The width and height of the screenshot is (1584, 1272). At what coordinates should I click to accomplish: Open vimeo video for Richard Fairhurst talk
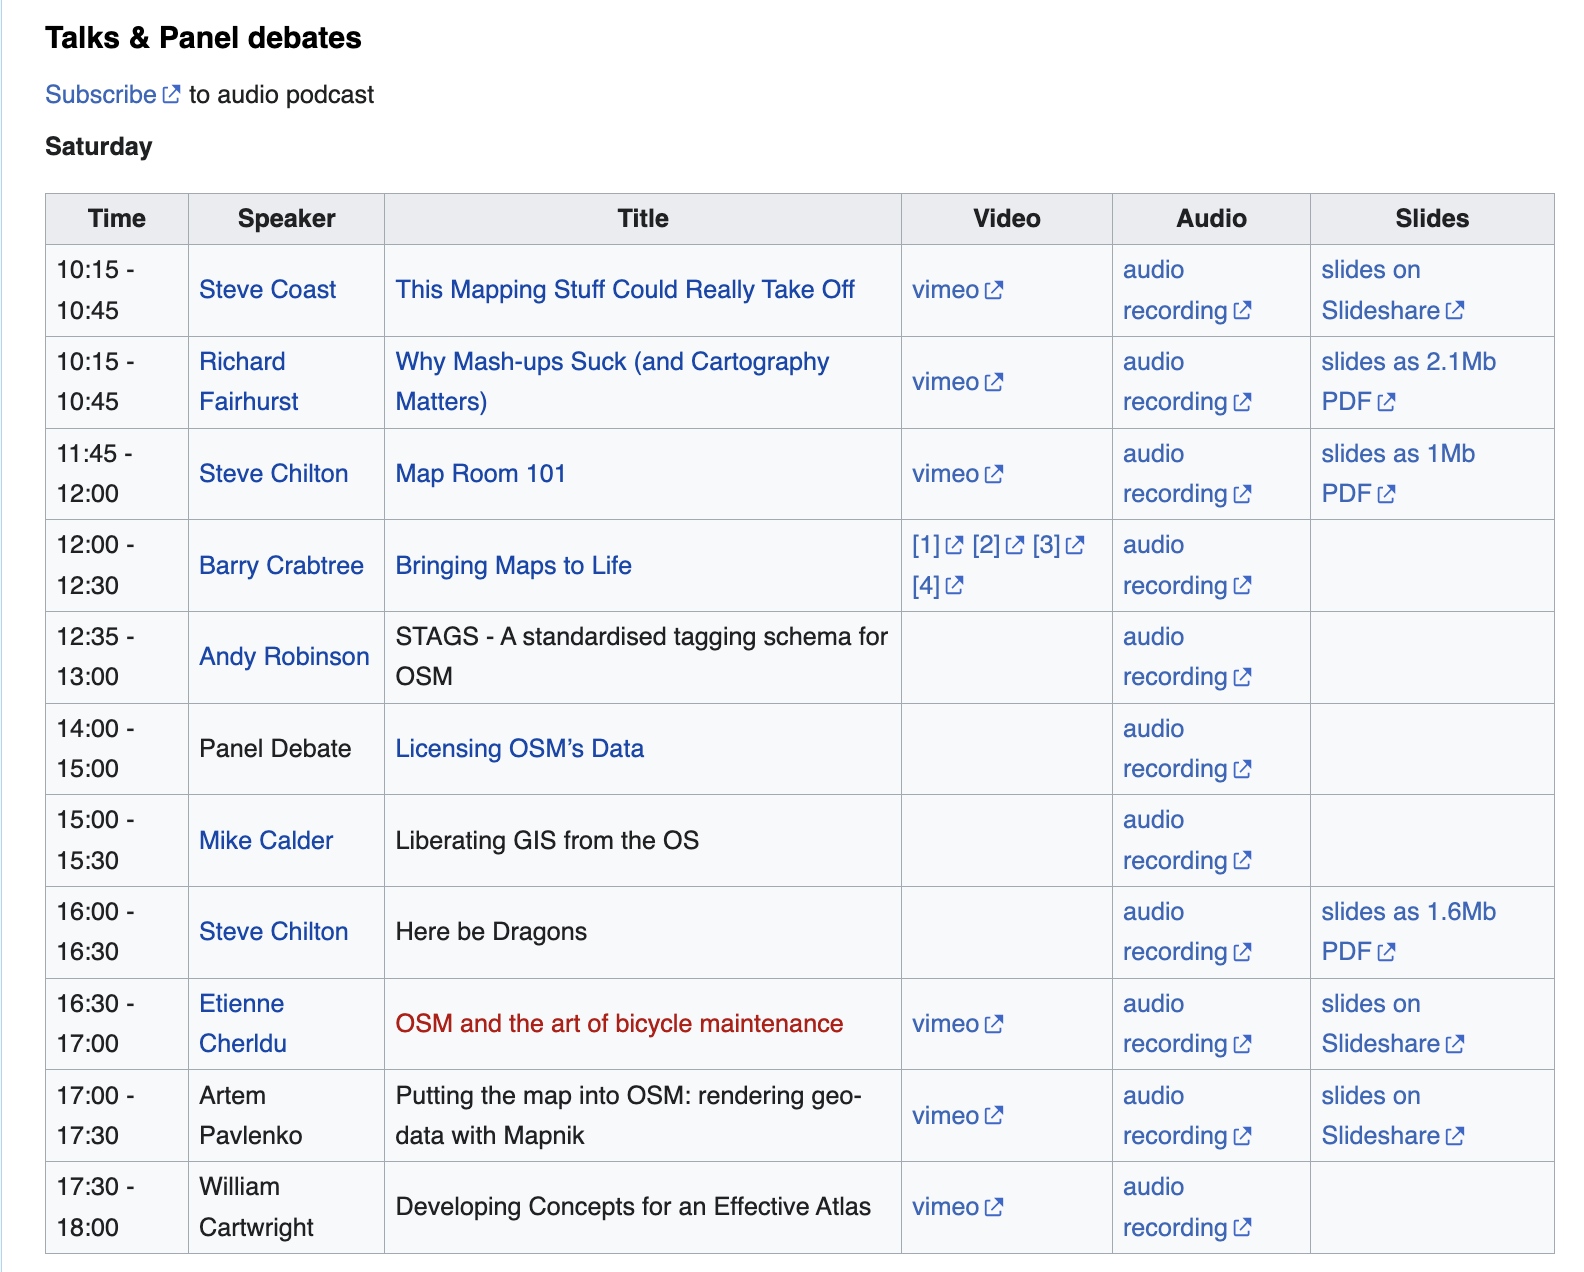pos(957,382)
